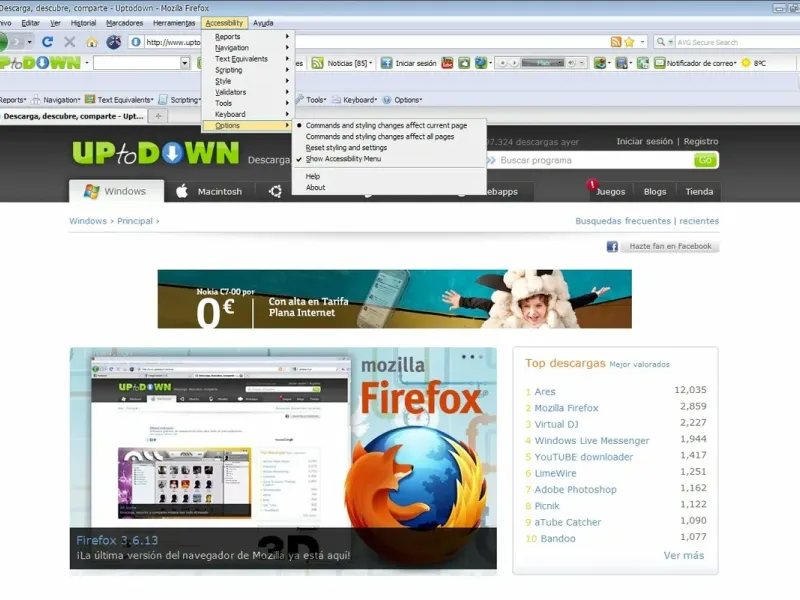
Task: Click the Text Equivalents toolbar icon
Action: point(90,99)
